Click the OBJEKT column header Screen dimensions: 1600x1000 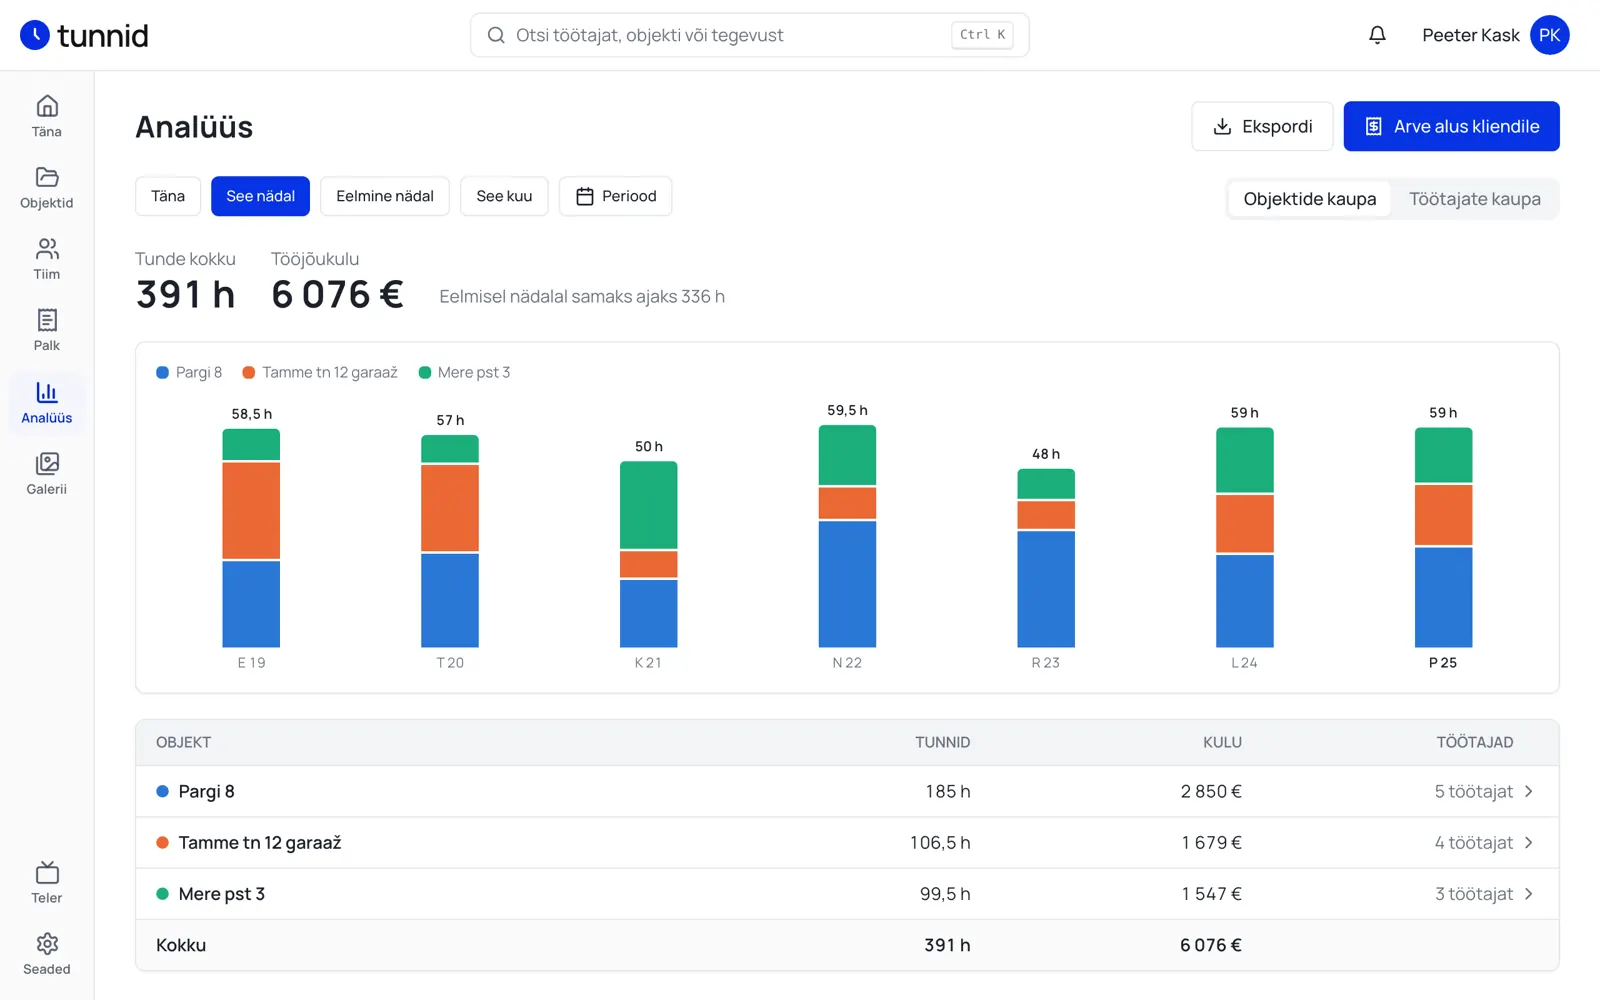(x=183, y=742)
